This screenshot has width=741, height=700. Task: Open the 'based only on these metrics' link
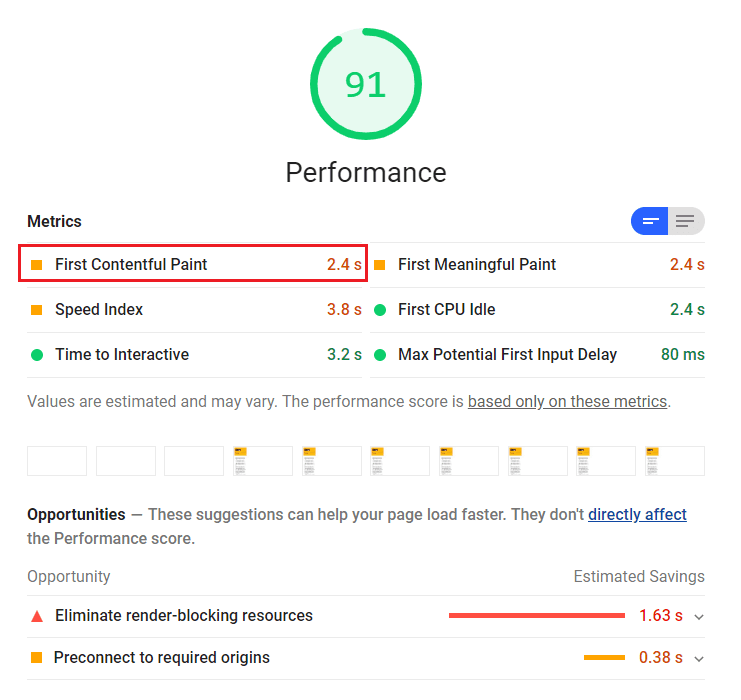coord(567,402)
